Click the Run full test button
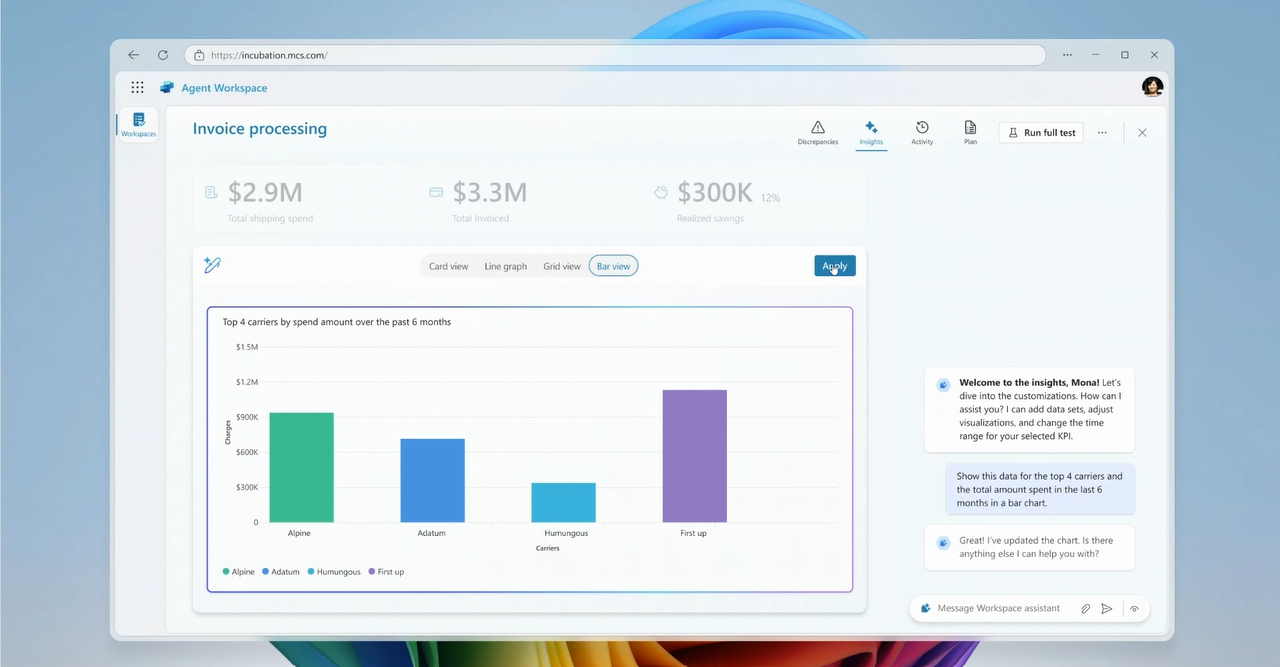The height and width of the screenshot is (667, 1280). pos(1041,132)
